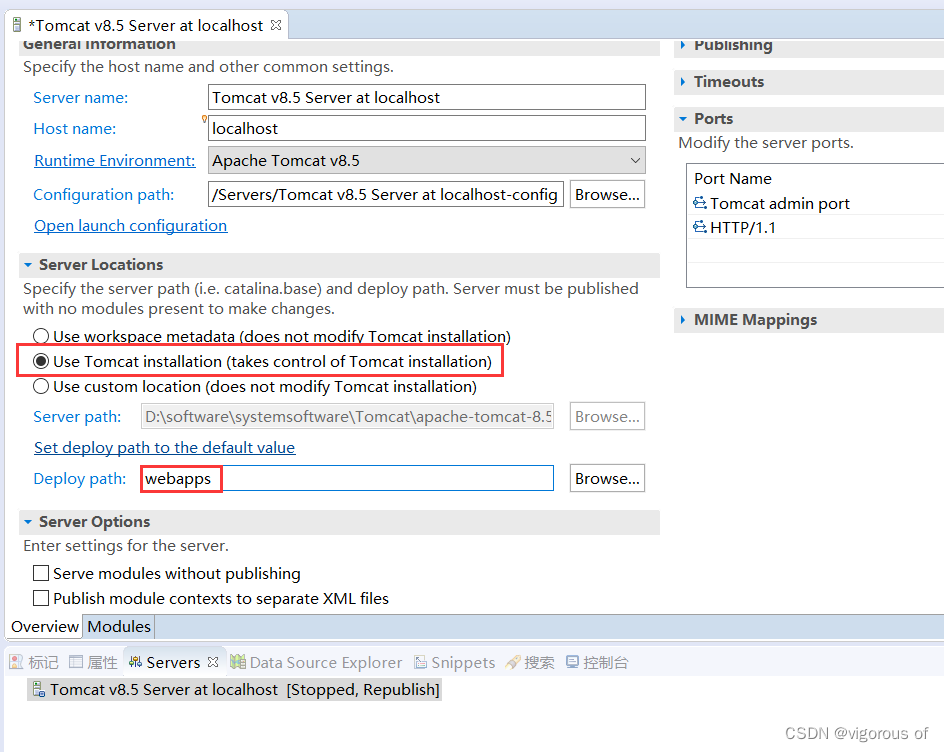Image resolution: width=944 pixels, height=752 pixels.
Task: Open the Snippets tab
Action: [x=455, y=662]
